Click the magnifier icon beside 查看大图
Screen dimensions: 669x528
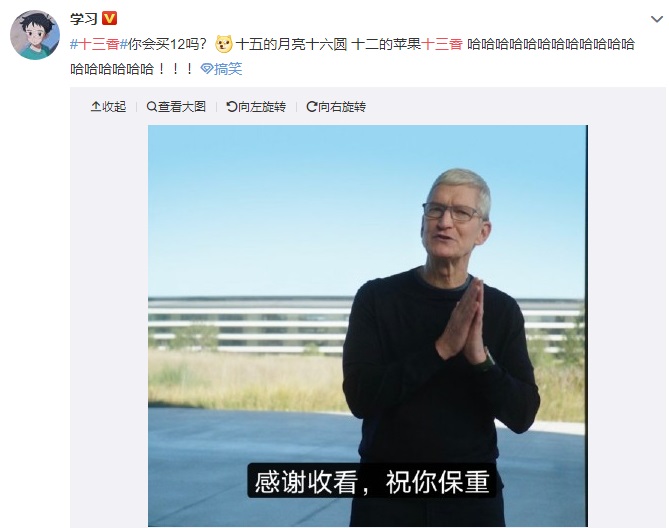tap(151, 107)
